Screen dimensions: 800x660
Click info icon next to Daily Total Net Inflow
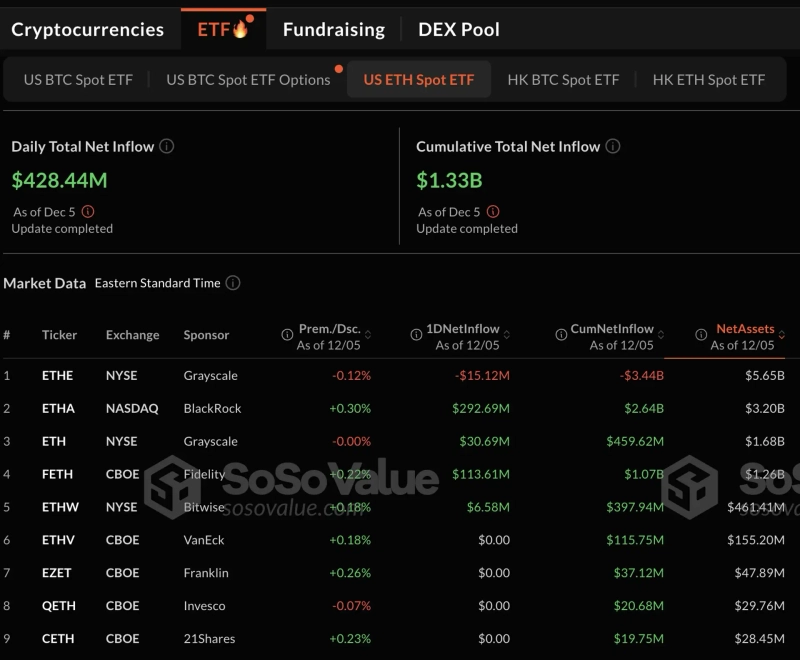tap(167, 146)
